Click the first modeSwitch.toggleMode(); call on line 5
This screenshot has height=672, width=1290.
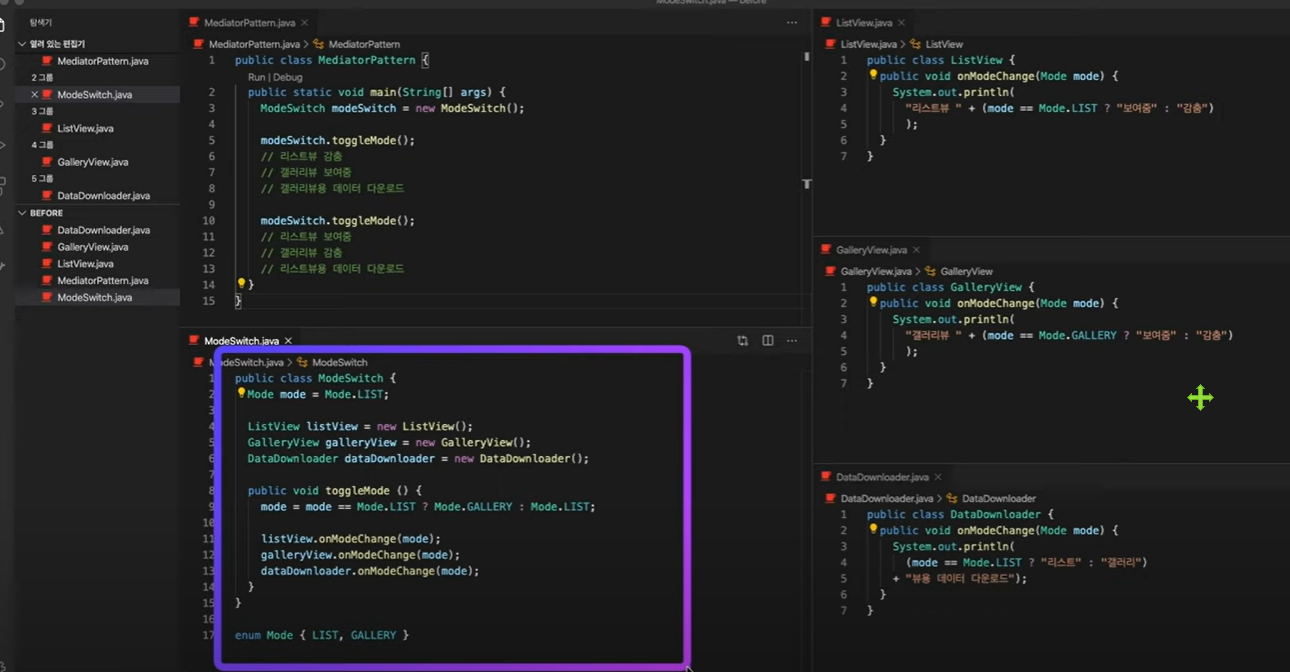click(x=337, y=140)
